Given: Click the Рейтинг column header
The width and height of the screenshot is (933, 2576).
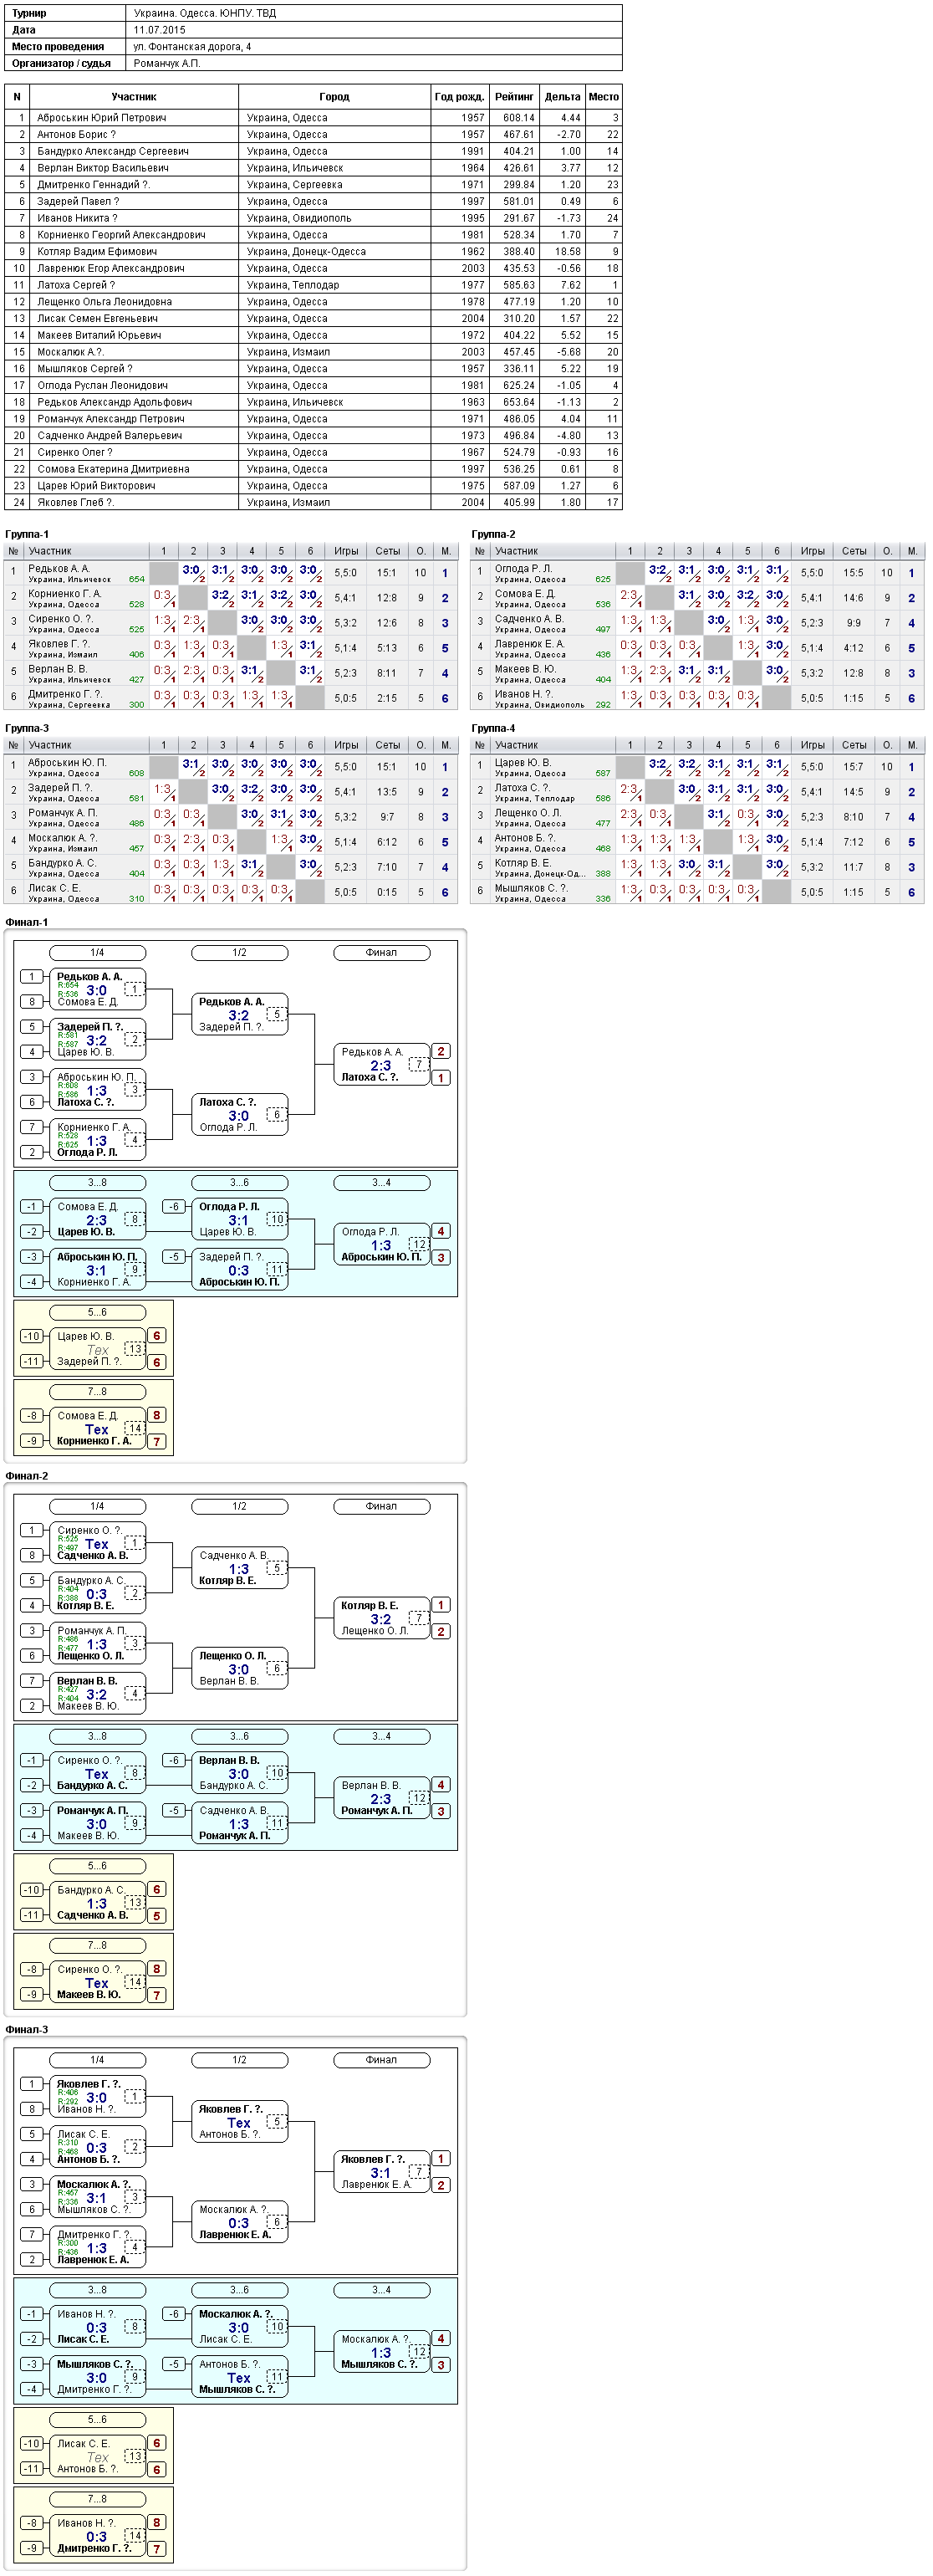Looking at the screenshot, I should 514,97.
